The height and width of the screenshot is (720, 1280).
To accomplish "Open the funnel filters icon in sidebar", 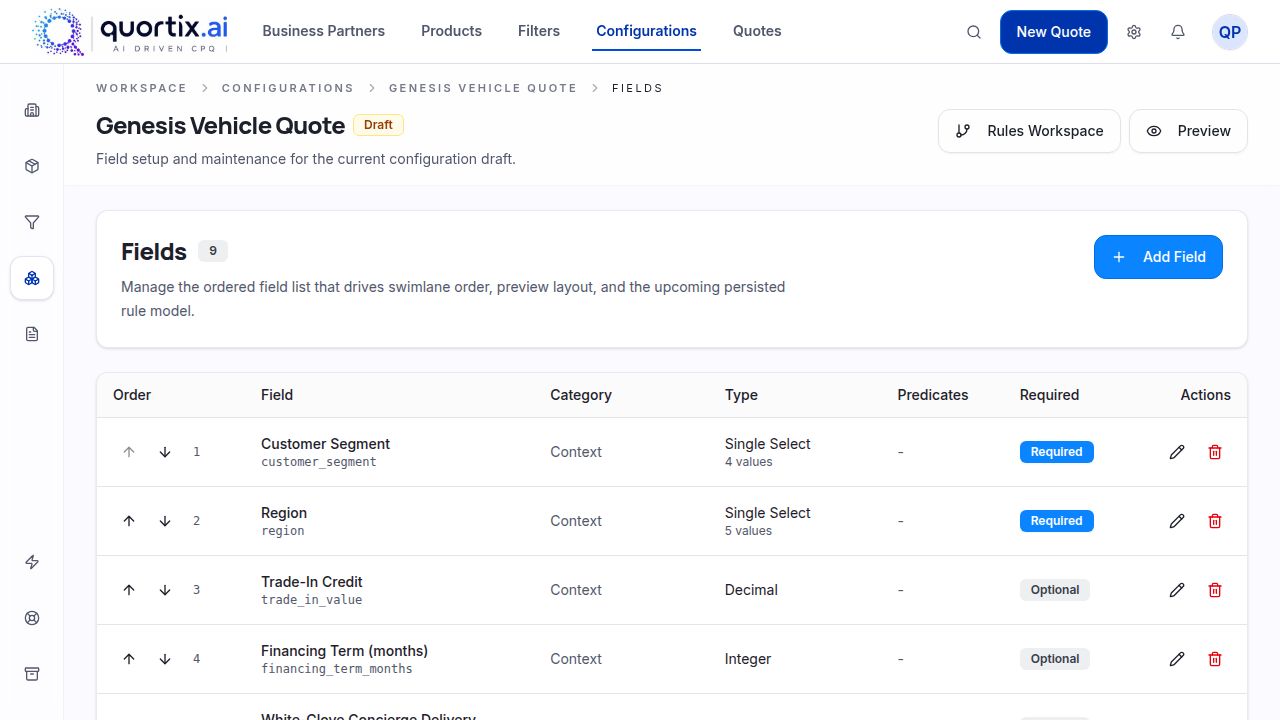I will point(32,222).
